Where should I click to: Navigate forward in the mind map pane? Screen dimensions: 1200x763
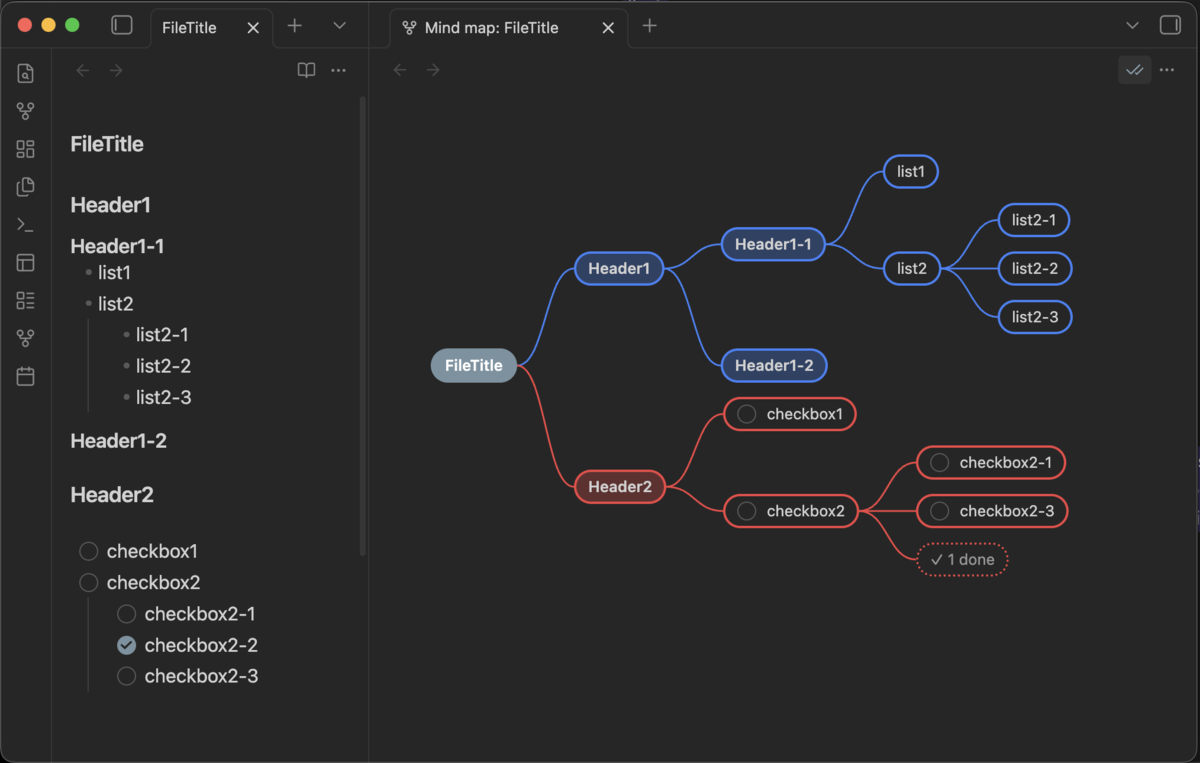pyautogui.click(x=433, y=70)
